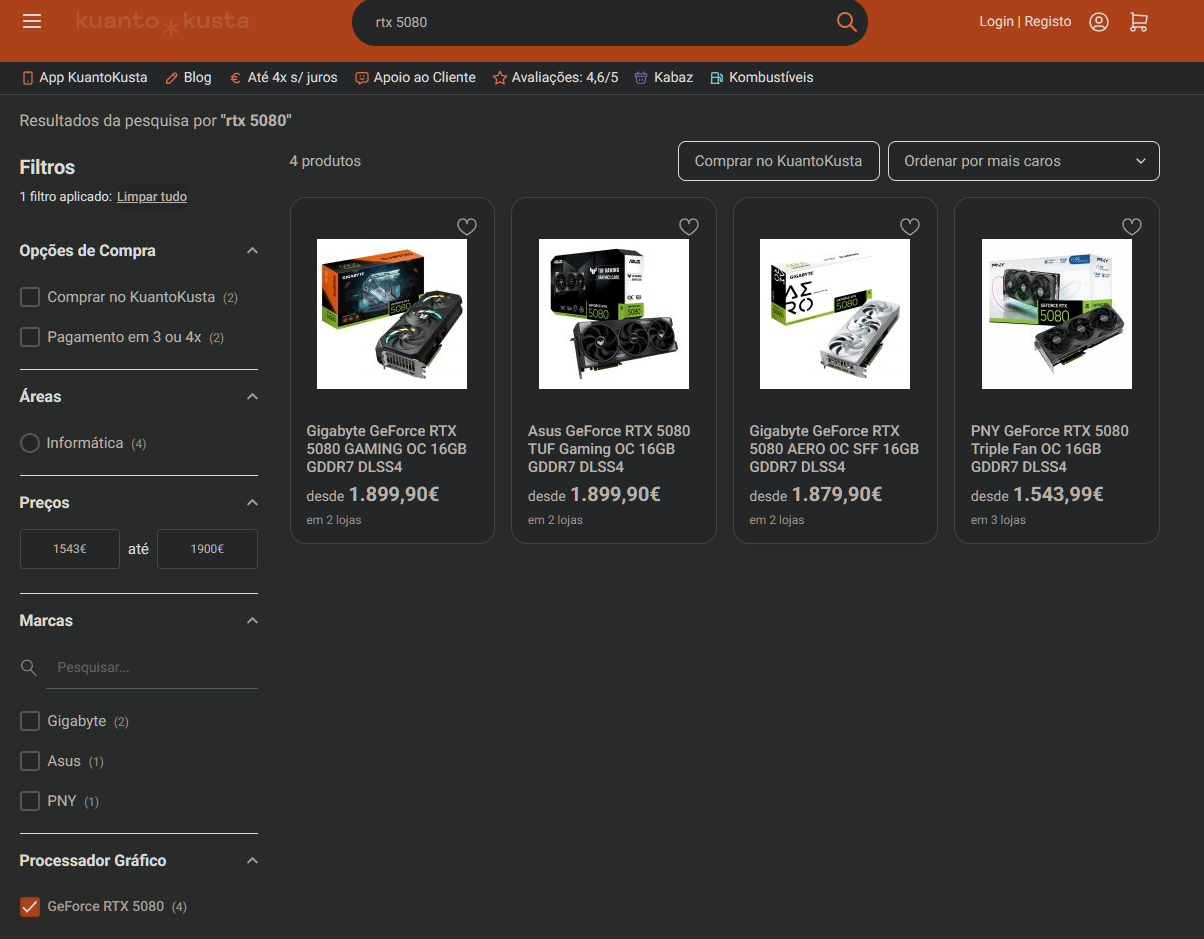Collapse the Marcas section
This screenshot has height=939, width=1204.
tap(252, 621)
